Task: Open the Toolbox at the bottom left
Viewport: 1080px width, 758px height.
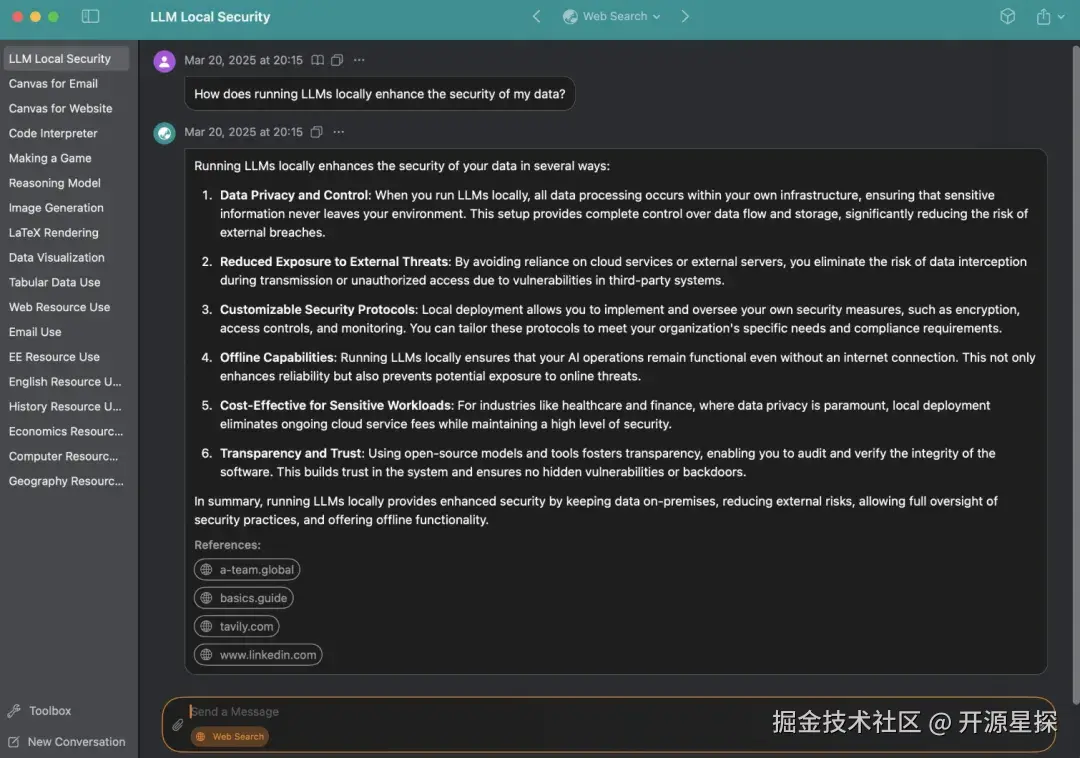Action: [x=48, y=710]
